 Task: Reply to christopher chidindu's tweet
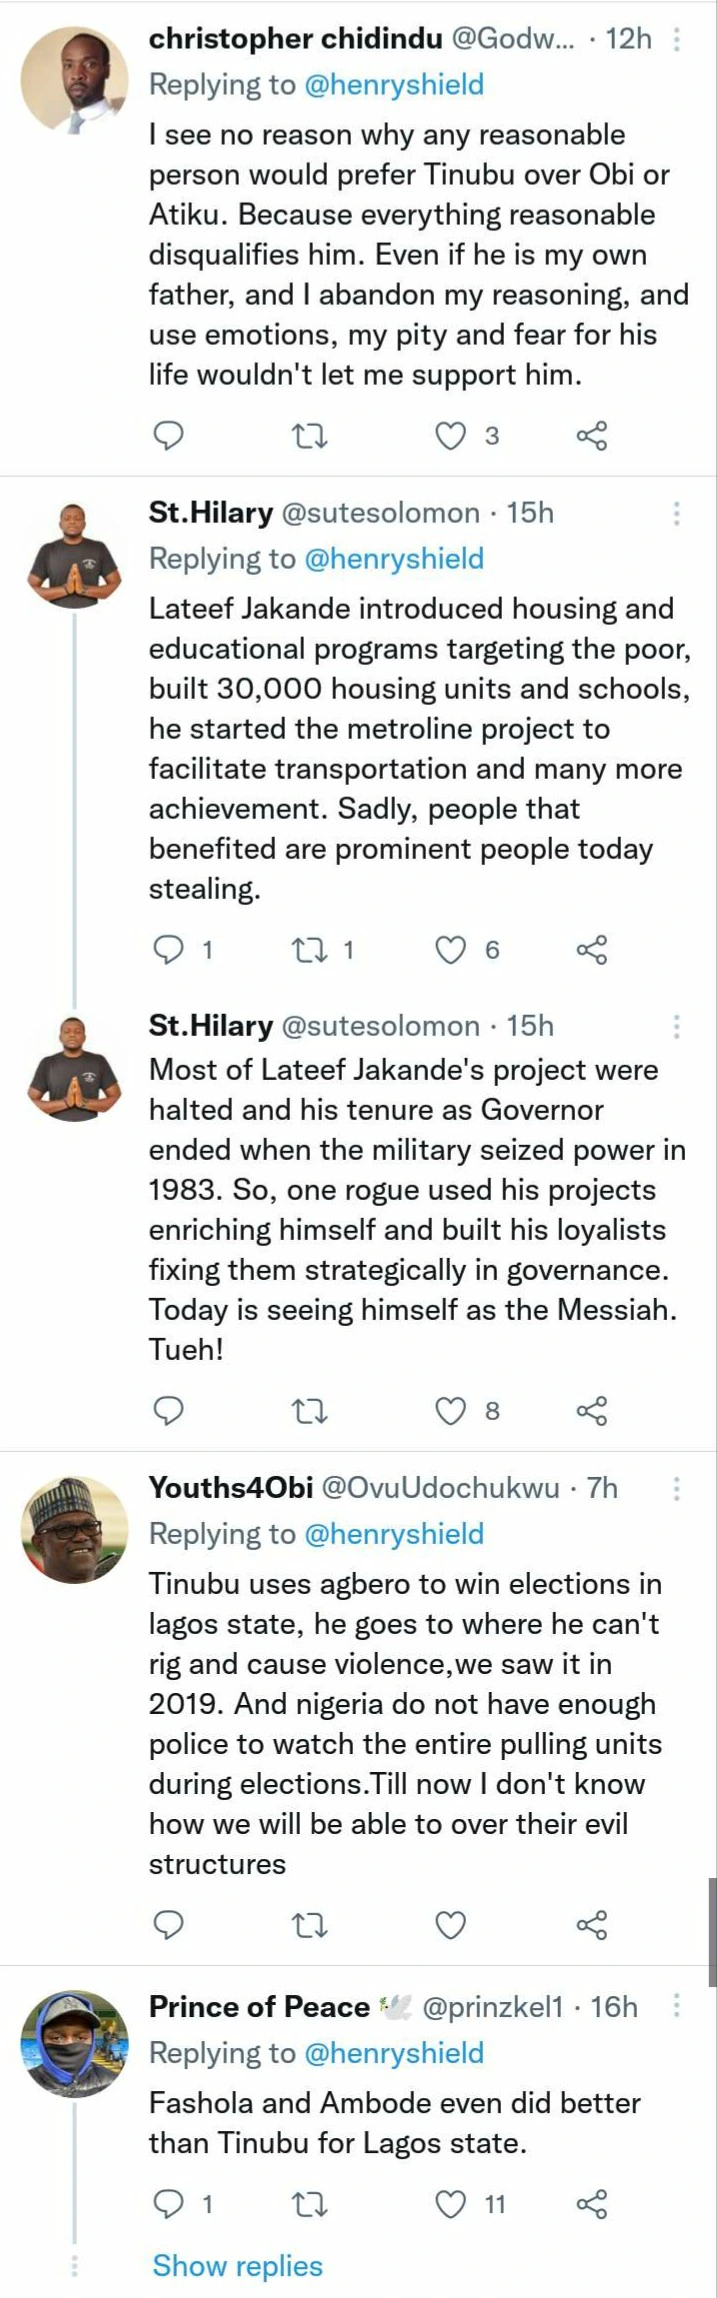(168, 435)
